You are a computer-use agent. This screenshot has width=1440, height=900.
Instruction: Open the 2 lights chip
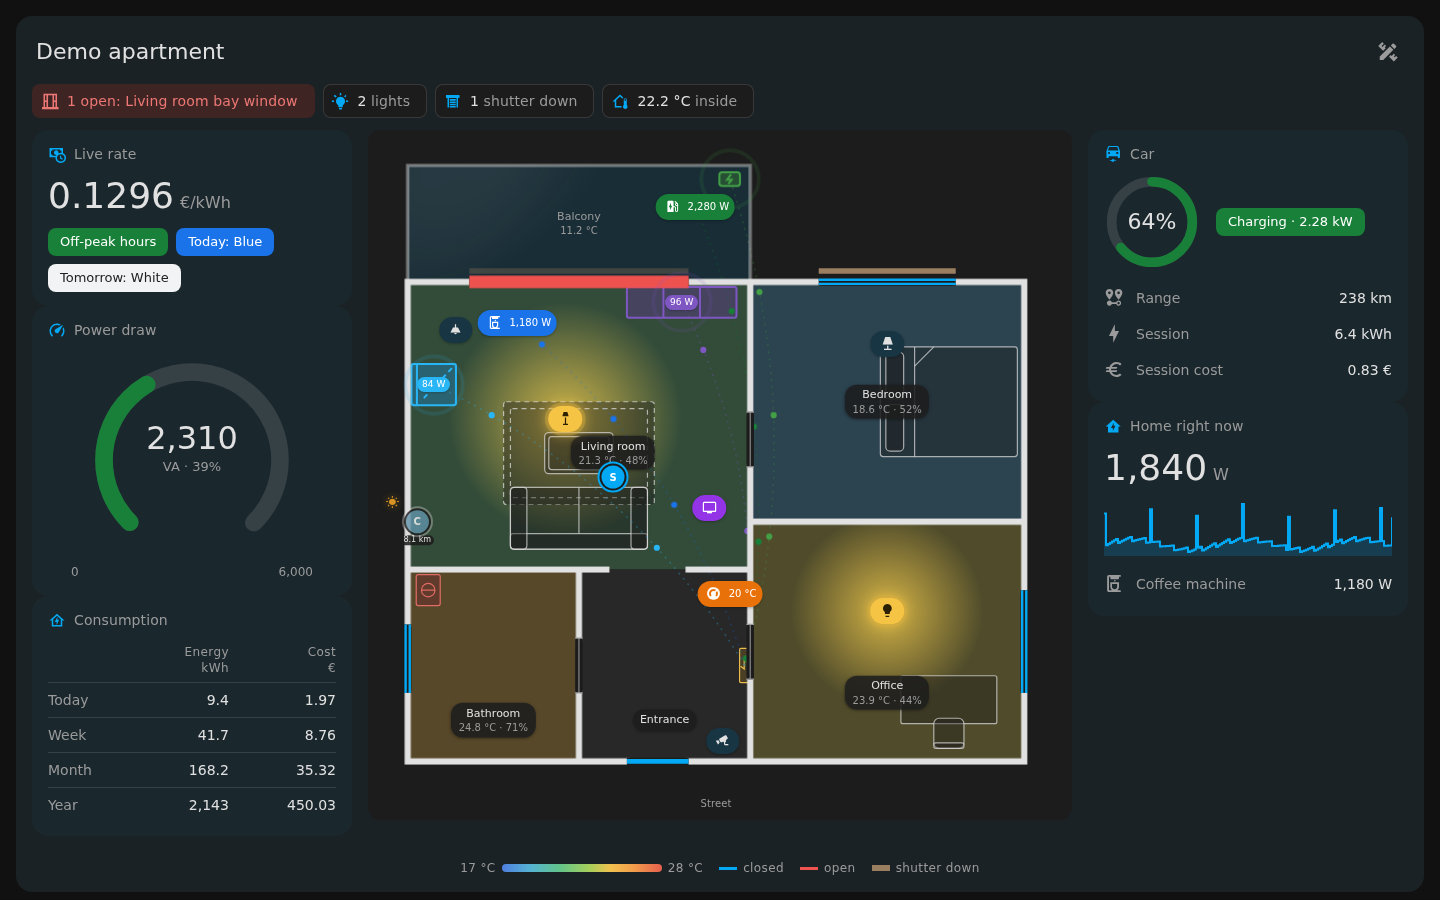click(375, 101)
